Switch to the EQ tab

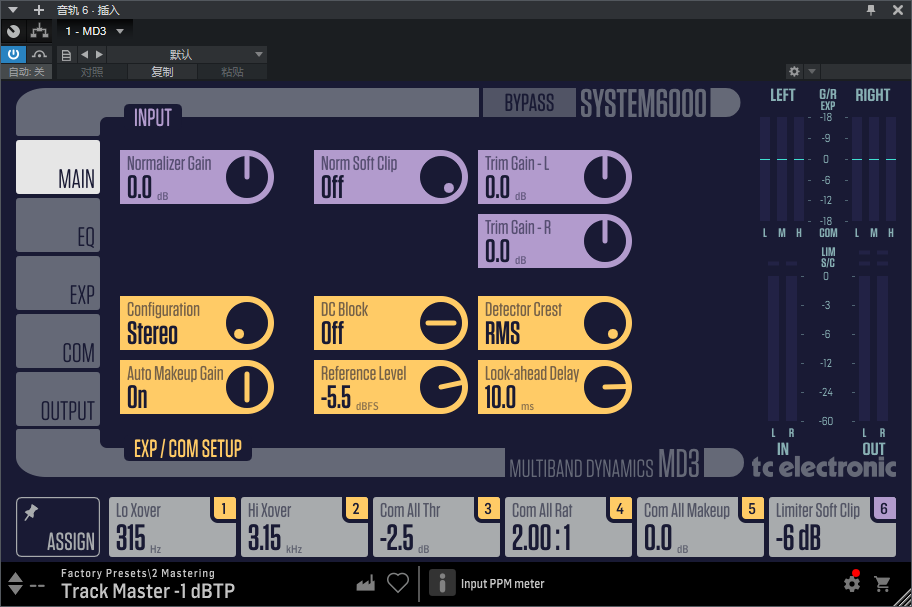click(x=58, y=225)
